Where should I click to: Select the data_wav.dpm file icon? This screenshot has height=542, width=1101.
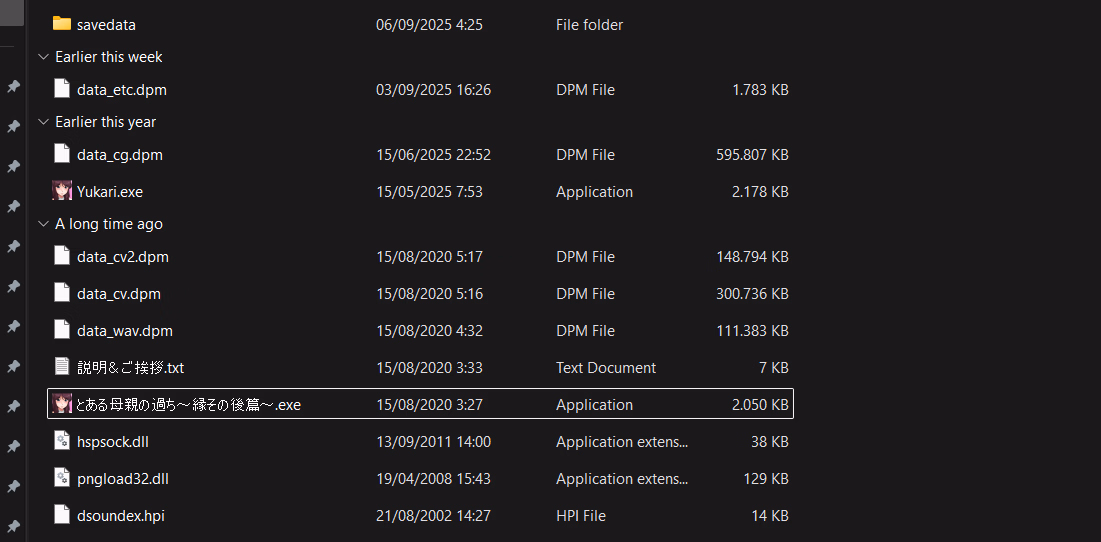pos(62,330)
